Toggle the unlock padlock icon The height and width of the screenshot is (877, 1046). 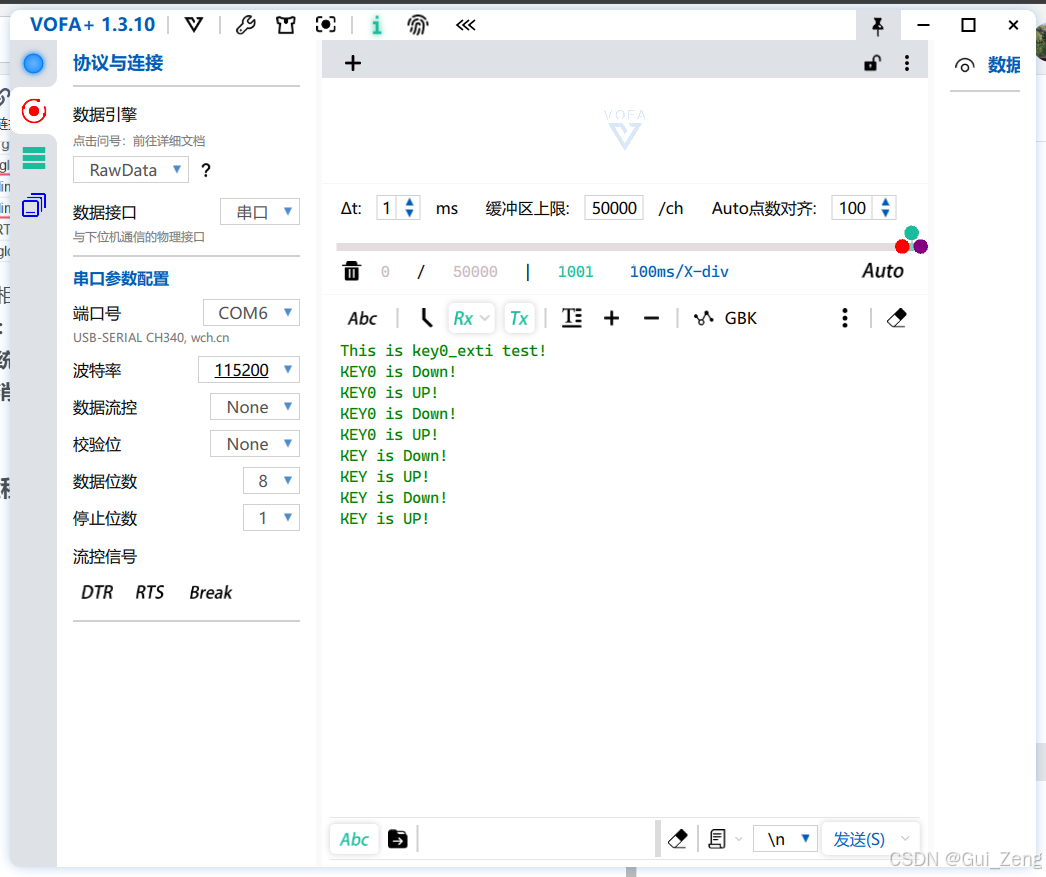tap(873, 63)
